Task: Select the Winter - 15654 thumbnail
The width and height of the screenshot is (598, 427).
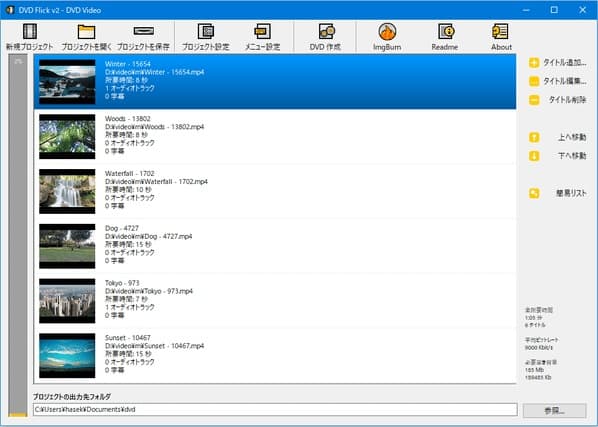Action: pos(67,82)
